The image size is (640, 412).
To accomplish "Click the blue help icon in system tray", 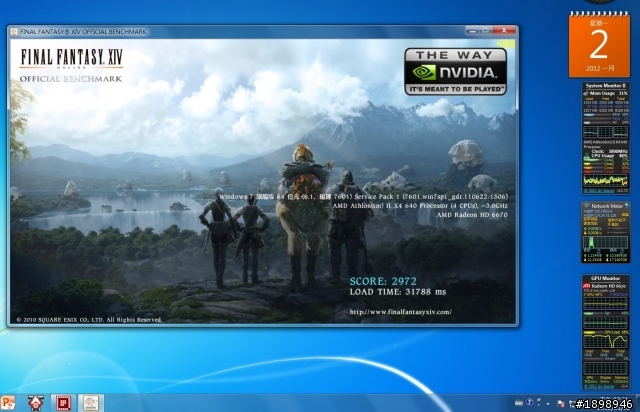I will [x=529, y=403].
